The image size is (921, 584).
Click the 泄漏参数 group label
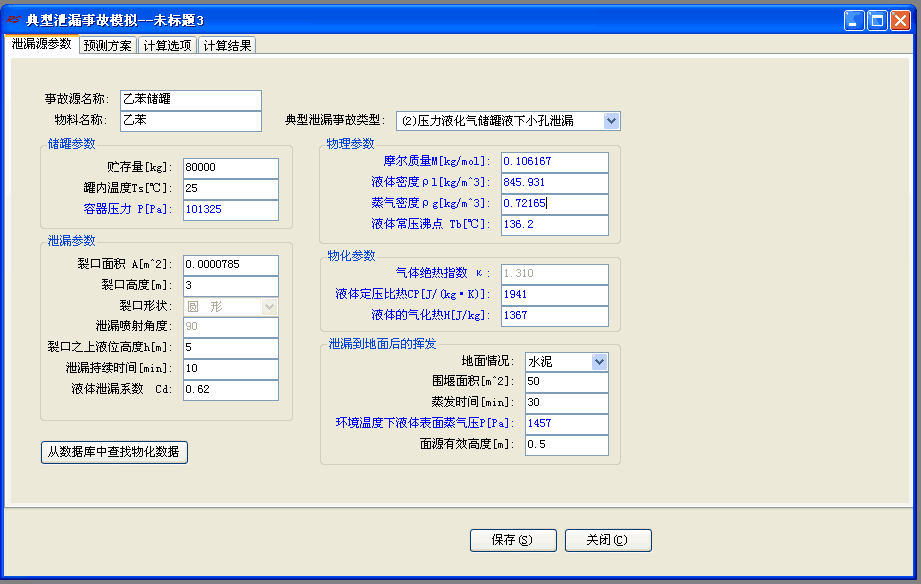71,241
